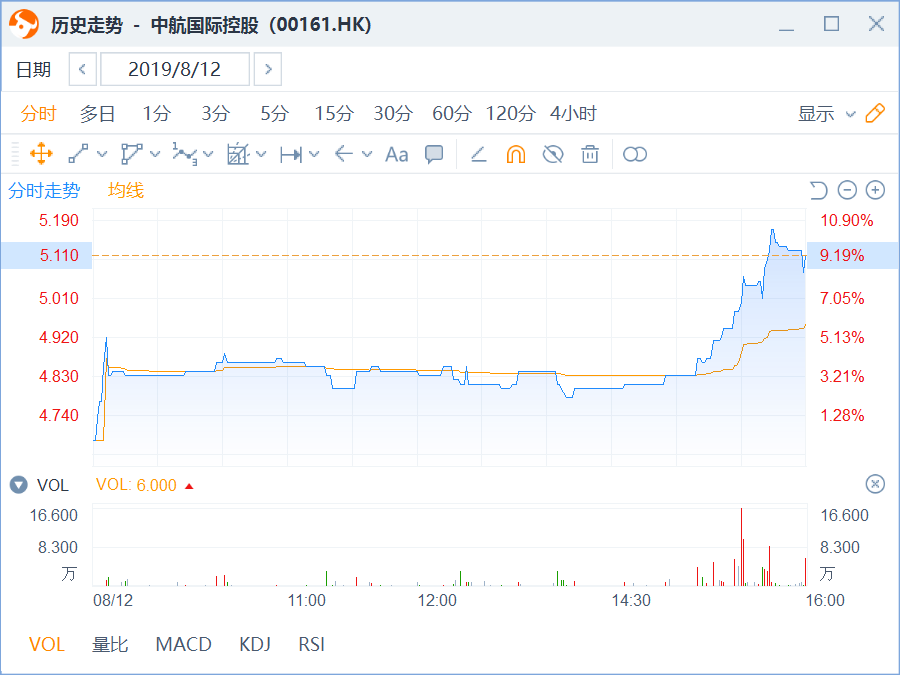Toggle the magnet snap mode
900x675 pixels.
tap(516, 154)
